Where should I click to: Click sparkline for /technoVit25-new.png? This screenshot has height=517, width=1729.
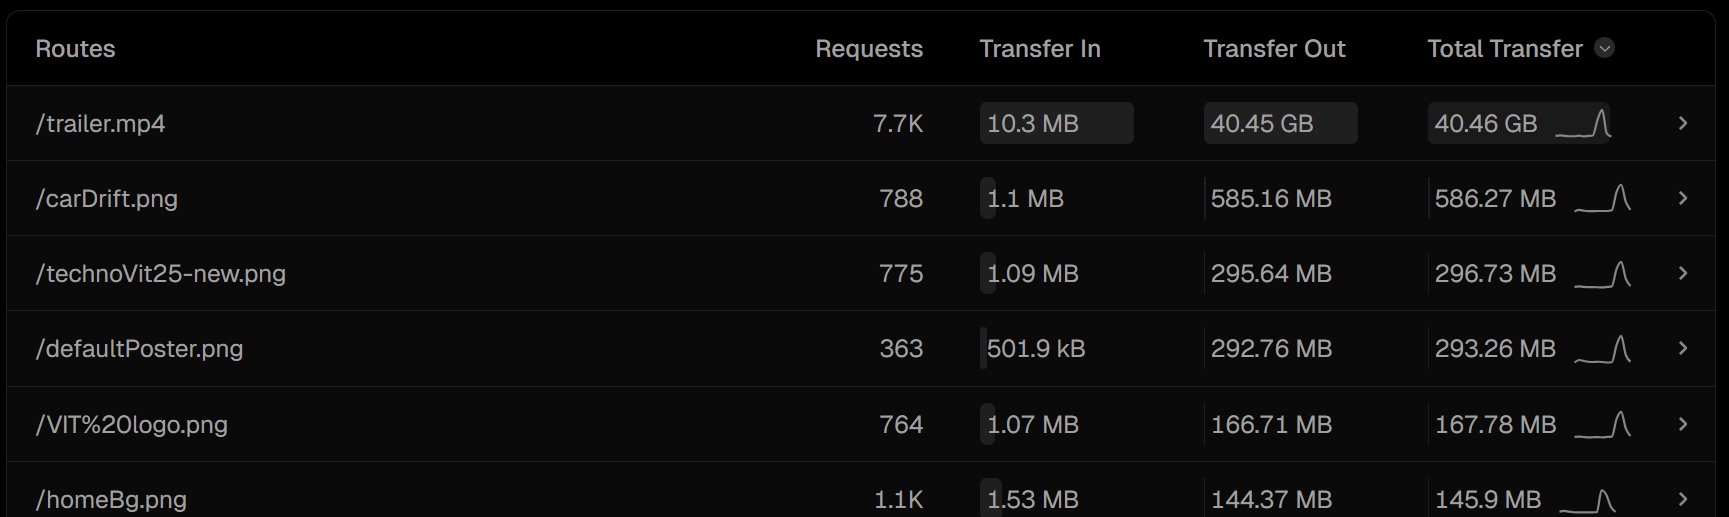click(x=1603, y=273)
